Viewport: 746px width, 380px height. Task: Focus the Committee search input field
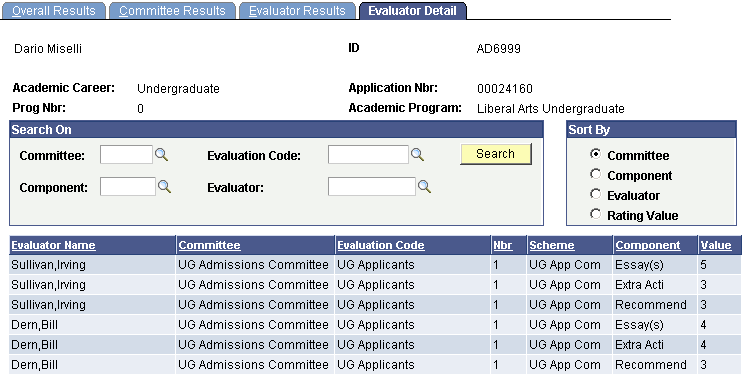(126, 155)
